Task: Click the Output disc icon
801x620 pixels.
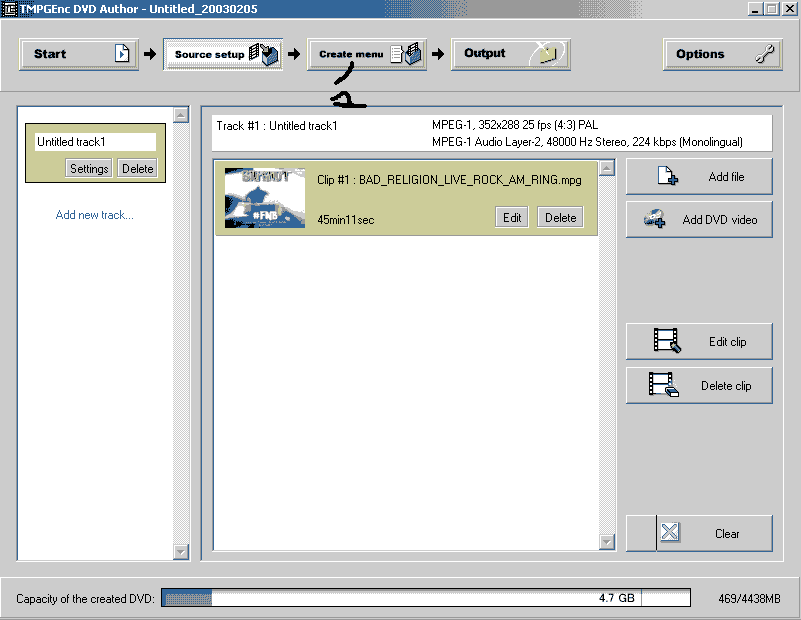Action: click(548, 53)
